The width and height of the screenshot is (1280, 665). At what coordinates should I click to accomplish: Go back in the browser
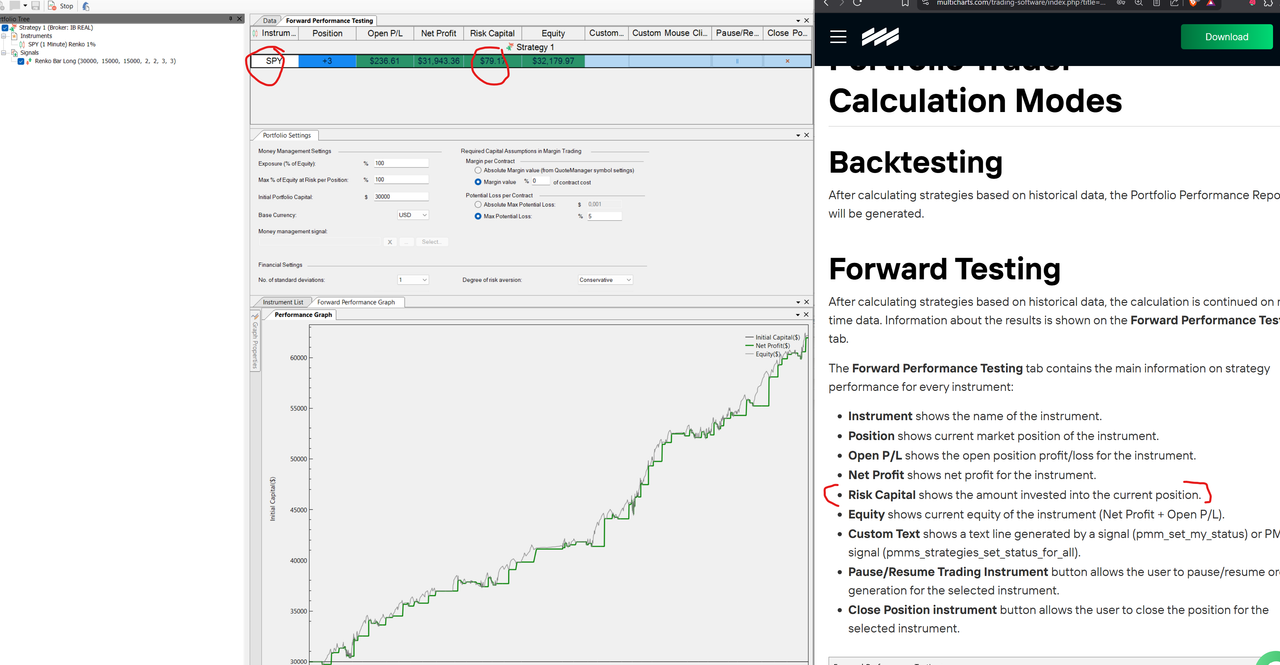826,4
